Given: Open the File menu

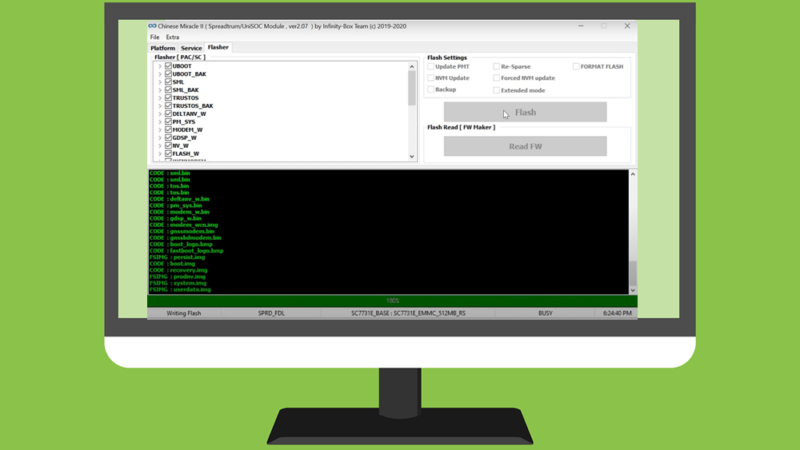Looking at the screenshot, I should [x=155, y=37].
